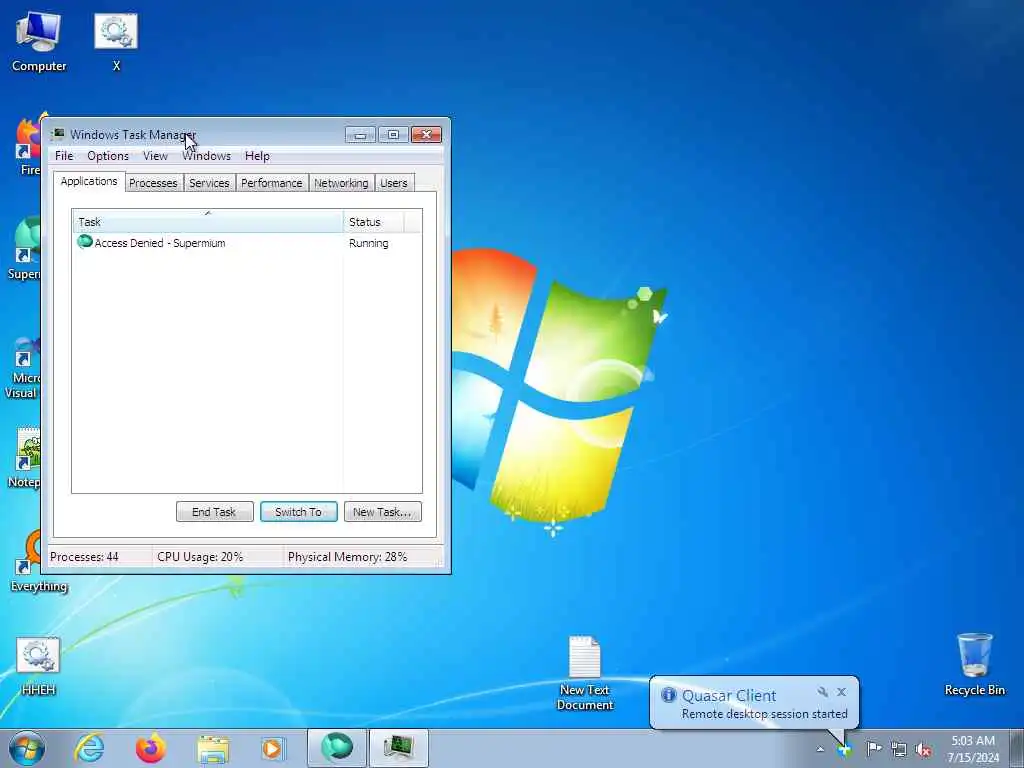
Task: Click the Running status cell
Action: [369, 243]
